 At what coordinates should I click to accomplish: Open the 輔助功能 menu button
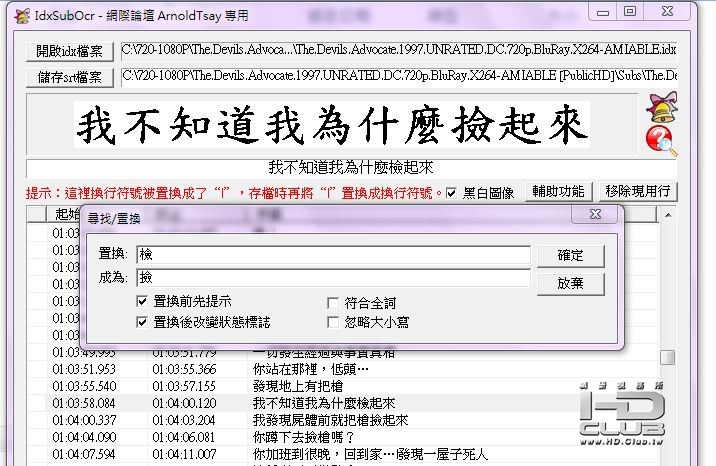pos(558,191)
